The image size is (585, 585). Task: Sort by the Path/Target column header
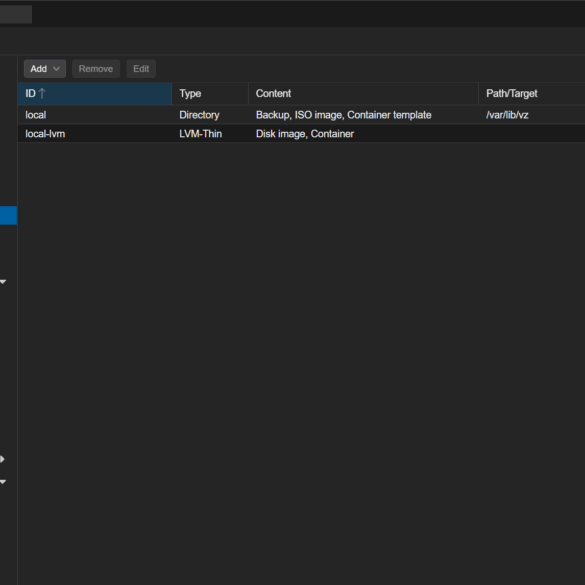(x=532, y=93)
